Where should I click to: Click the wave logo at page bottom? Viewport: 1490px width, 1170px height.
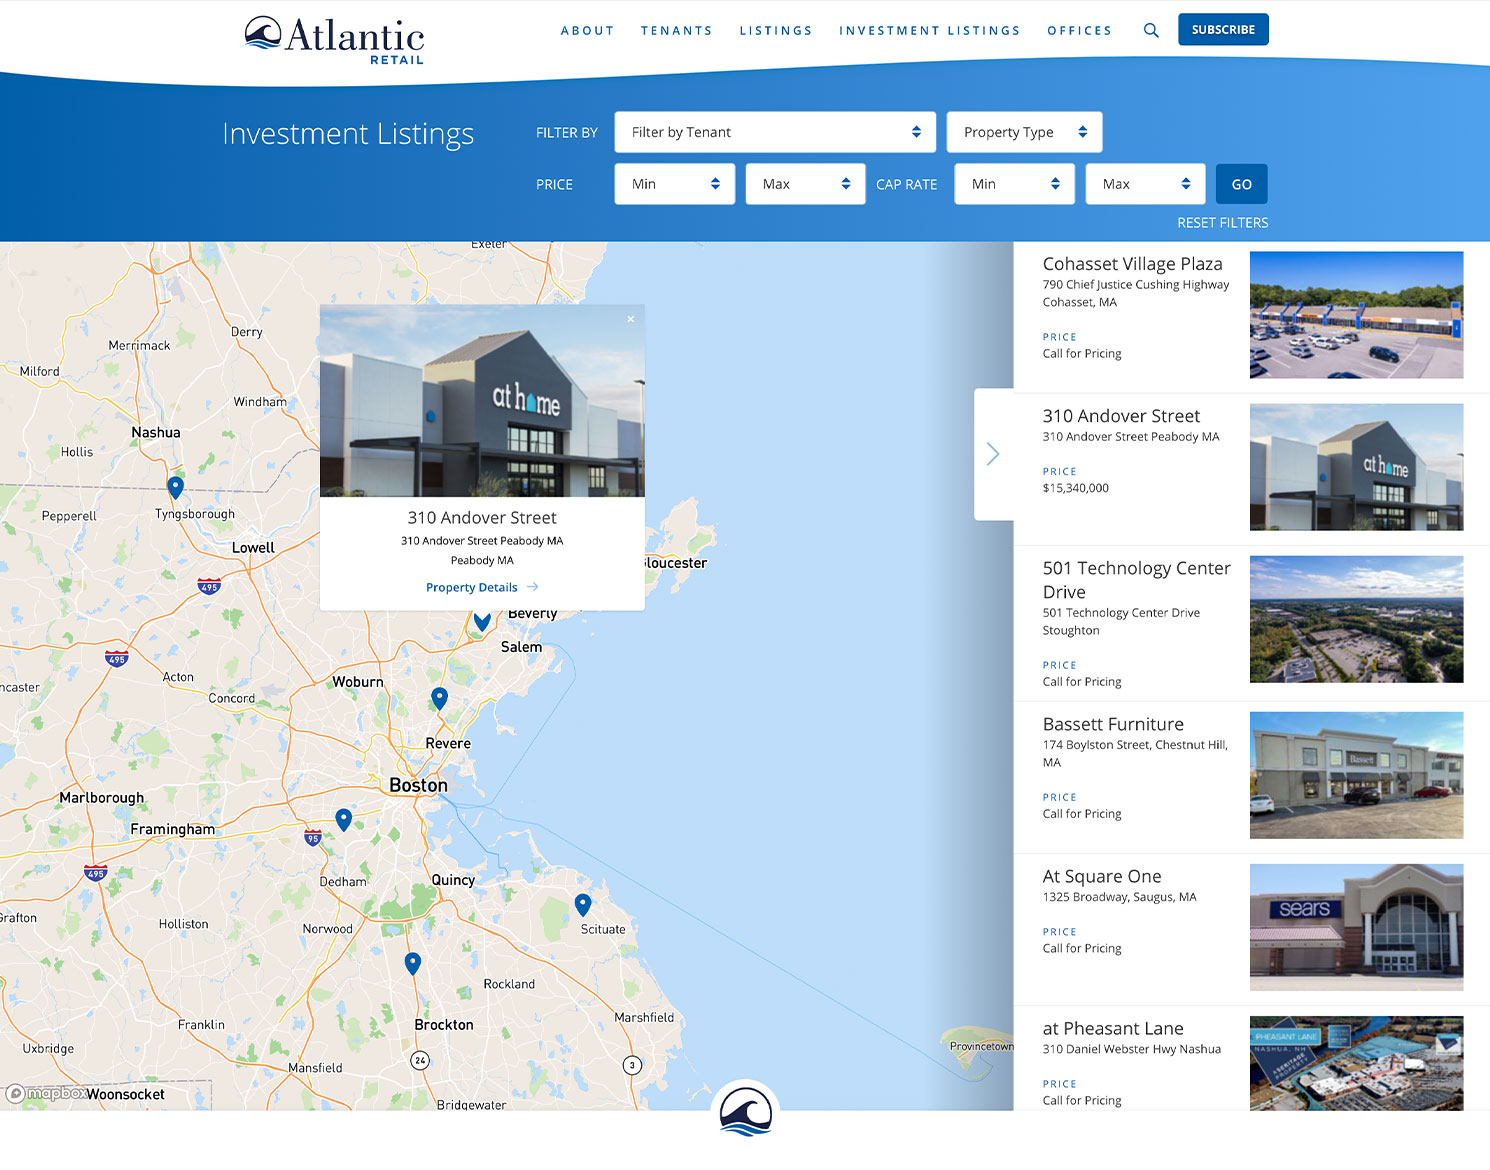(x=746, y=1113)
